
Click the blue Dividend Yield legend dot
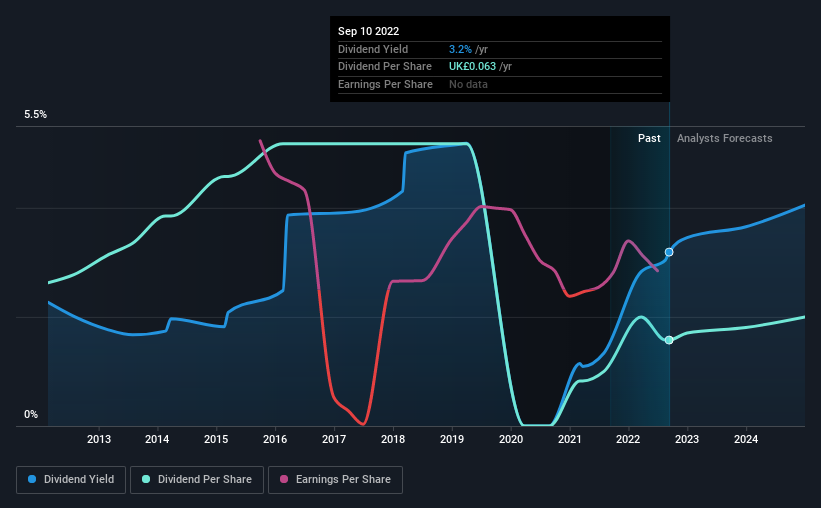(32, 479)
